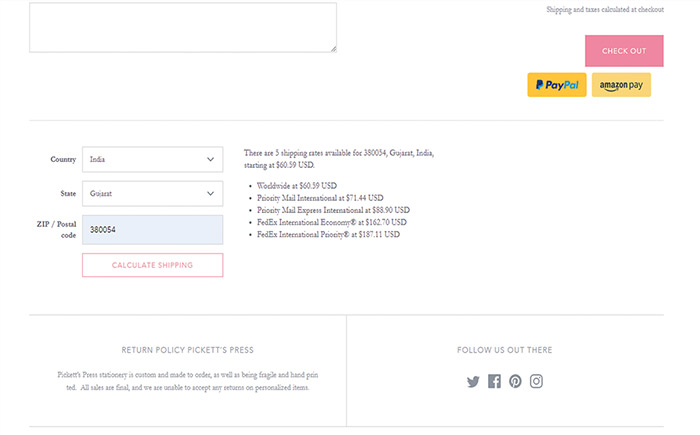The width and height of the screenshot is (700, 435).
Task: Grab the order notes resize handle
Action: point(333,48)
